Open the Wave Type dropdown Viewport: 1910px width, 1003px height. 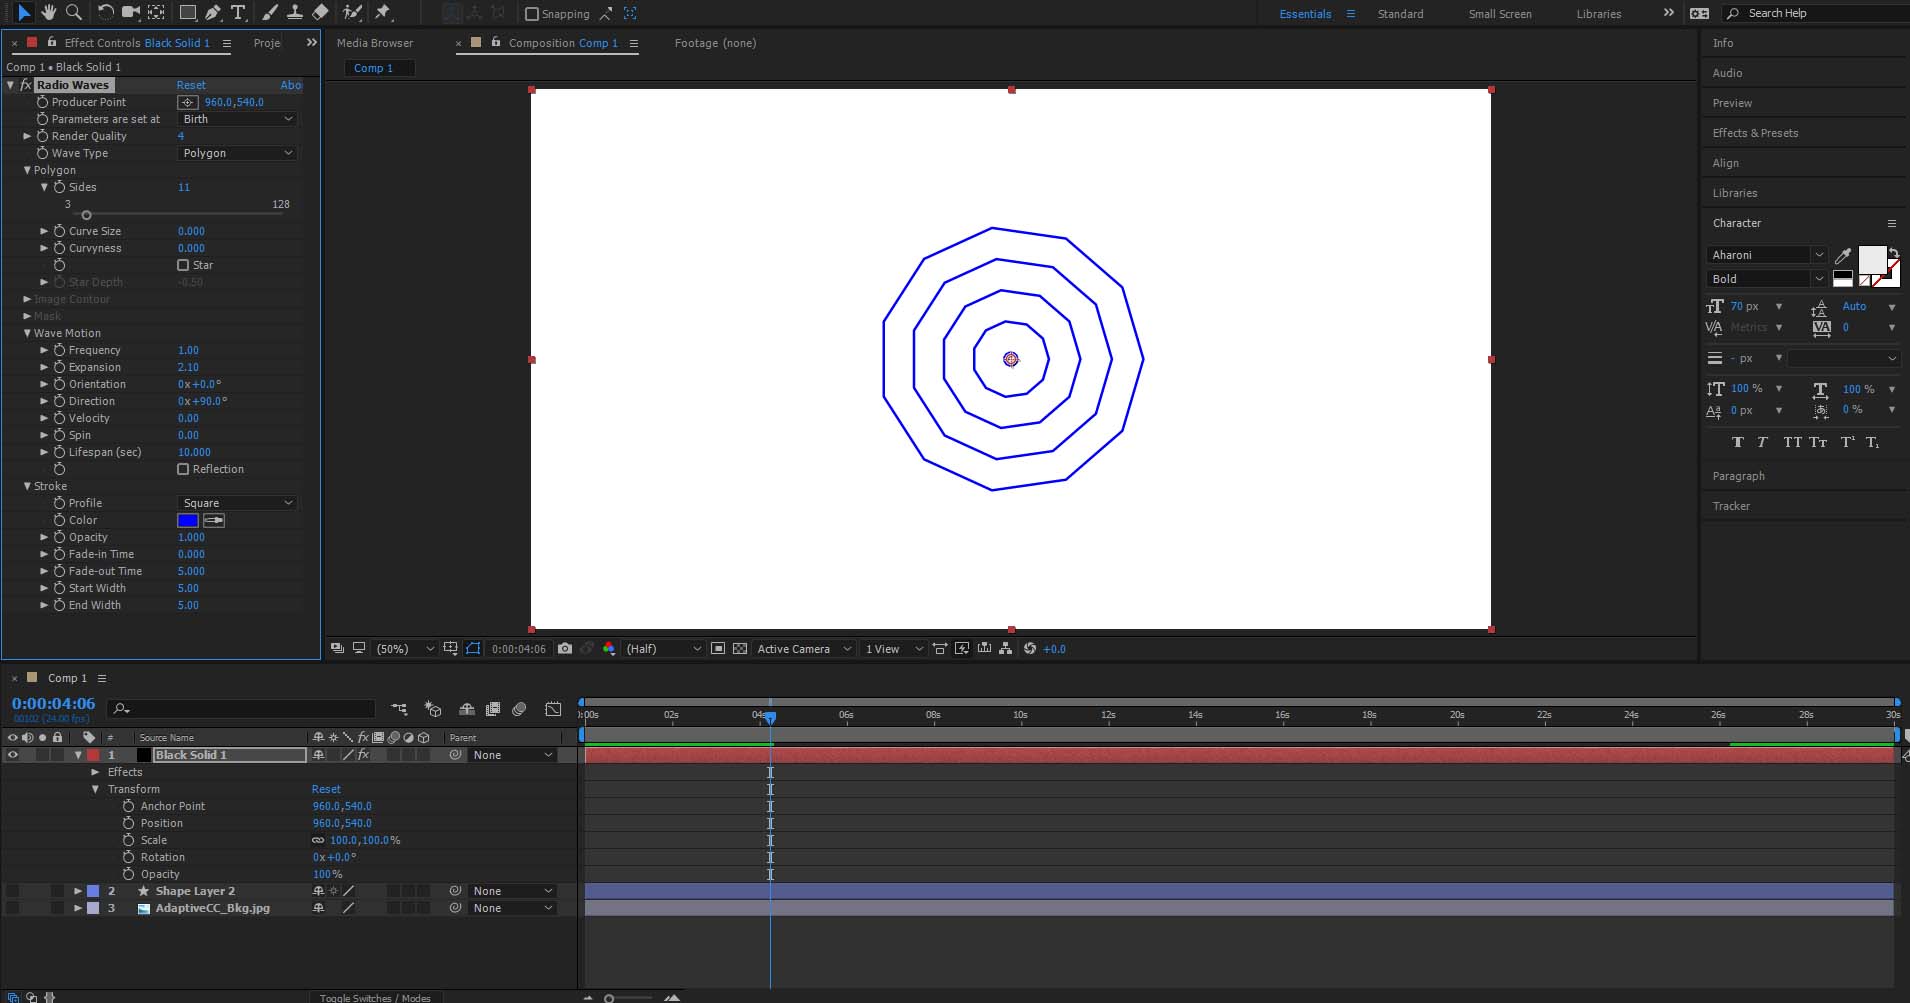tap(236, 153)
